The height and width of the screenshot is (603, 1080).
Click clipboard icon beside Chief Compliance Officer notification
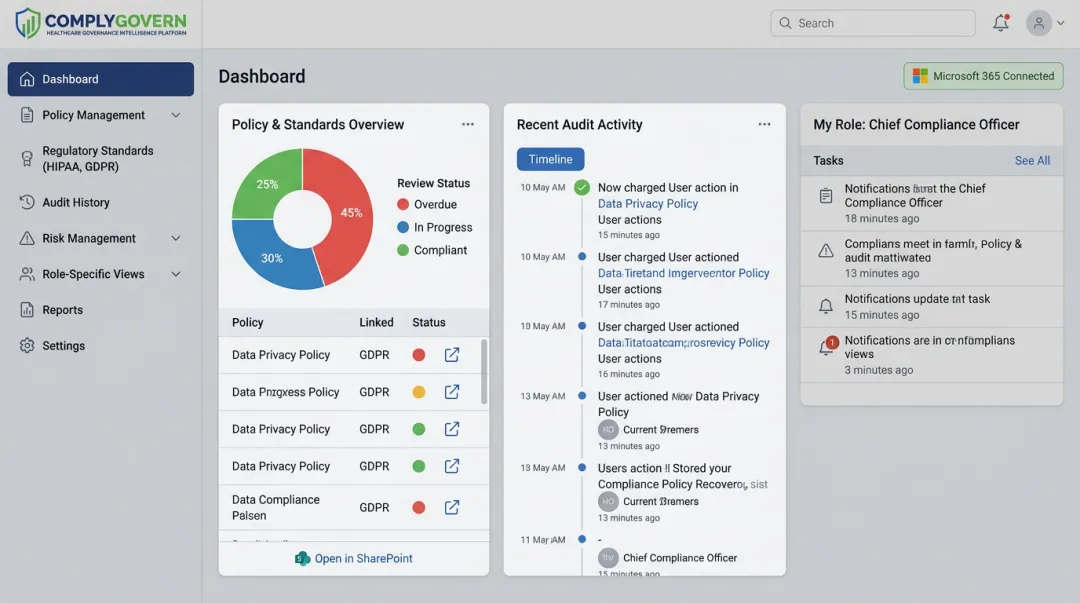tap(826, 196)
